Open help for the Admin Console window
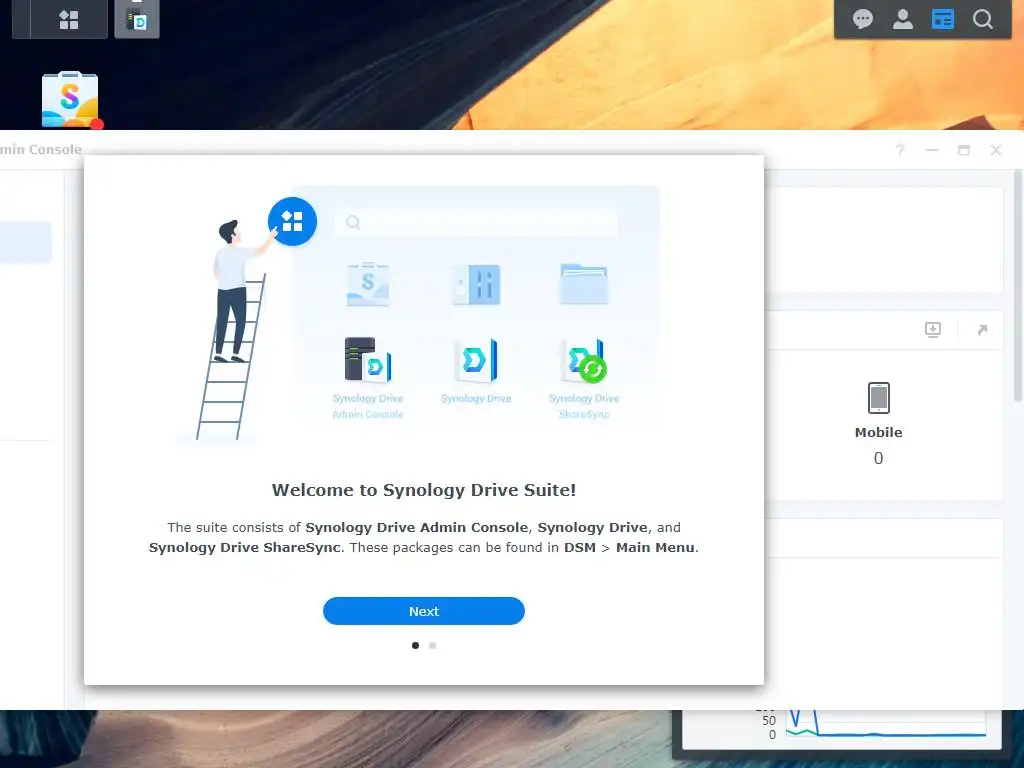This screenshot has width=1024, height=768. click(900, 150)
